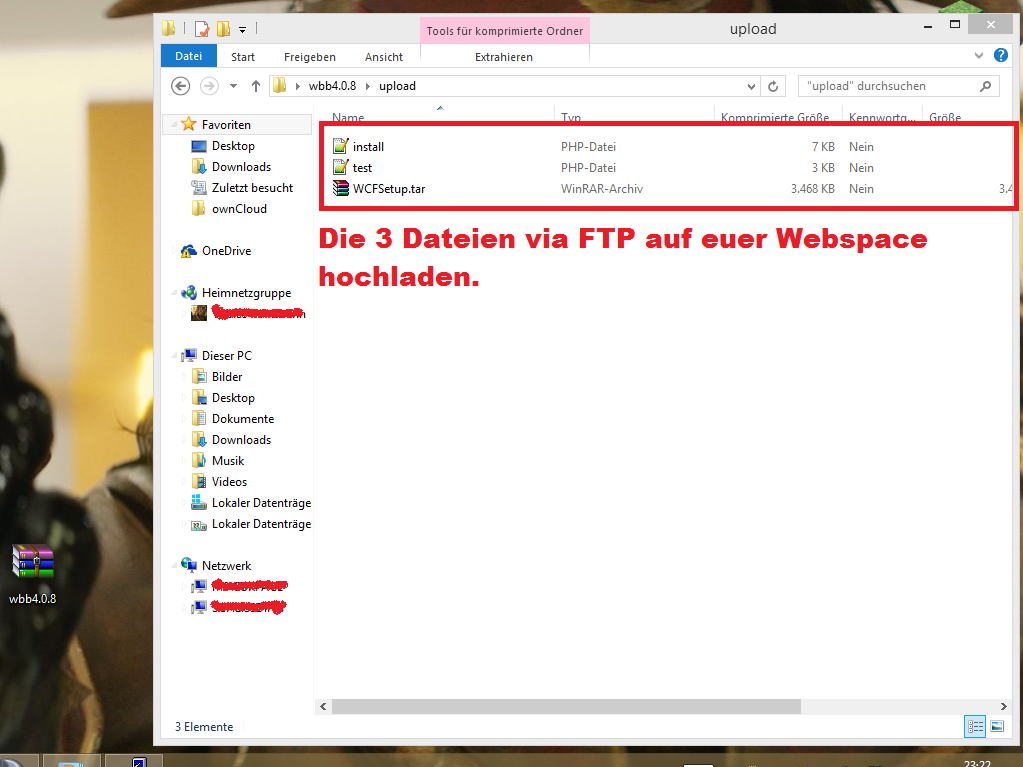Screen dimensions: 1023x767
Task: Select the WCFSetup.tar archive file
Action: point(389,189)
